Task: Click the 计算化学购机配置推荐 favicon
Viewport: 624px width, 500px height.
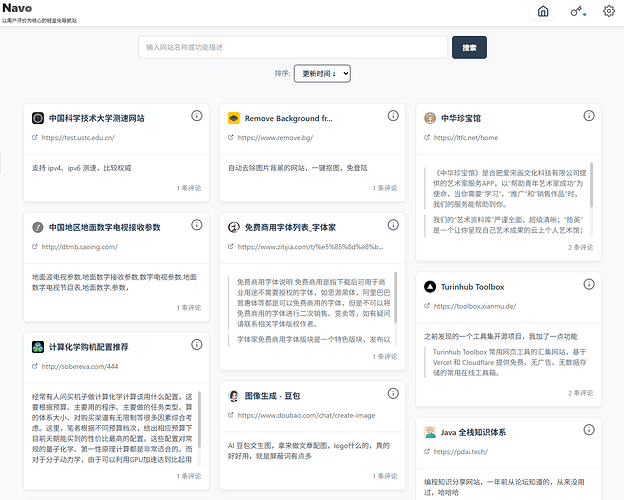Action: (38, 347)
